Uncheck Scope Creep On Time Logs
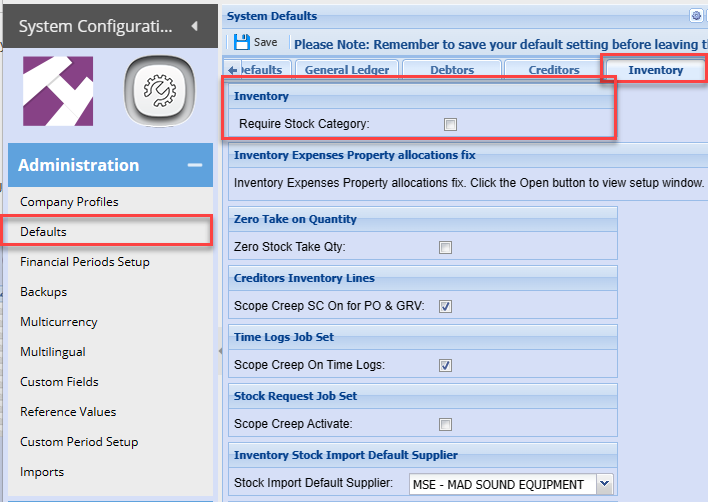This screenshot has height=502, width=708. tap(445, 365)
